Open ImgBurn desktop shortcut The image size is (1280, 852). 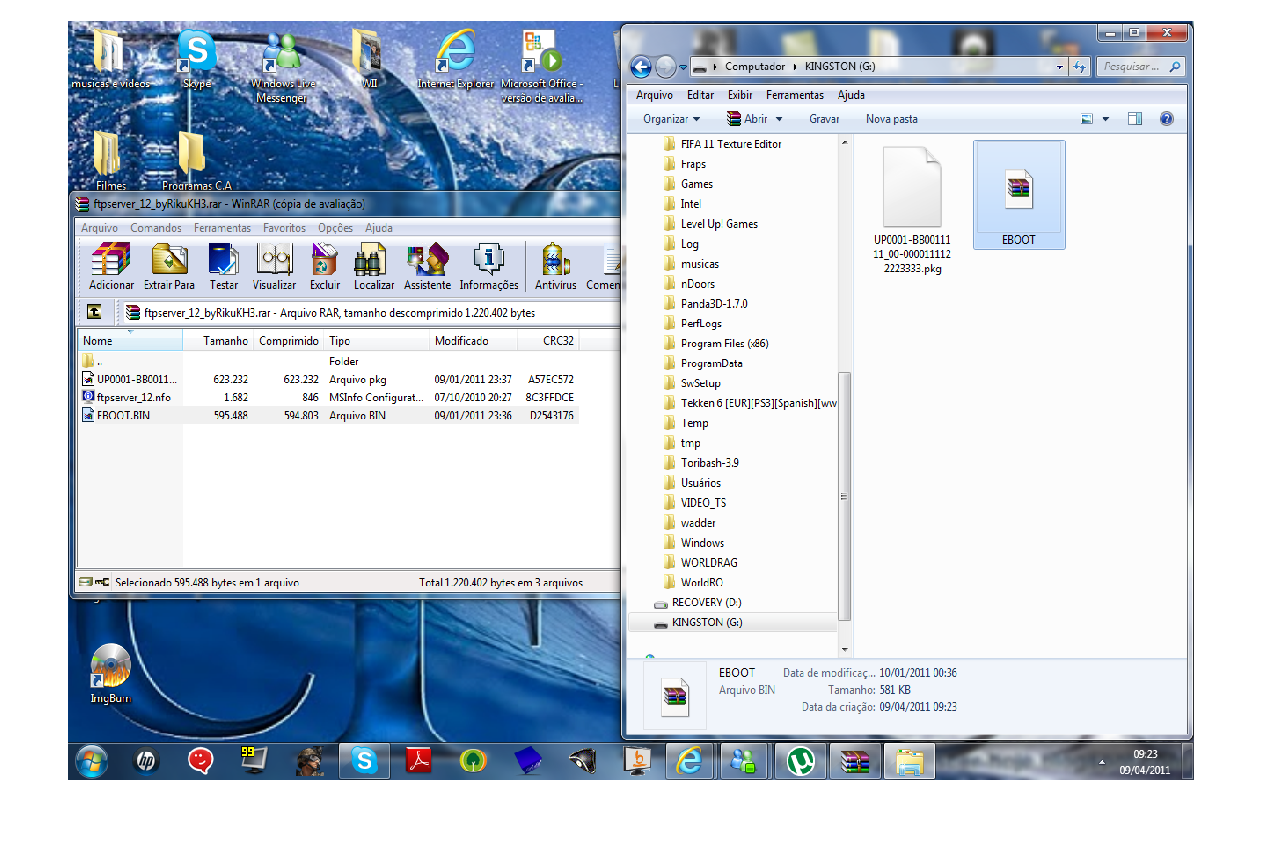(110, 674)
